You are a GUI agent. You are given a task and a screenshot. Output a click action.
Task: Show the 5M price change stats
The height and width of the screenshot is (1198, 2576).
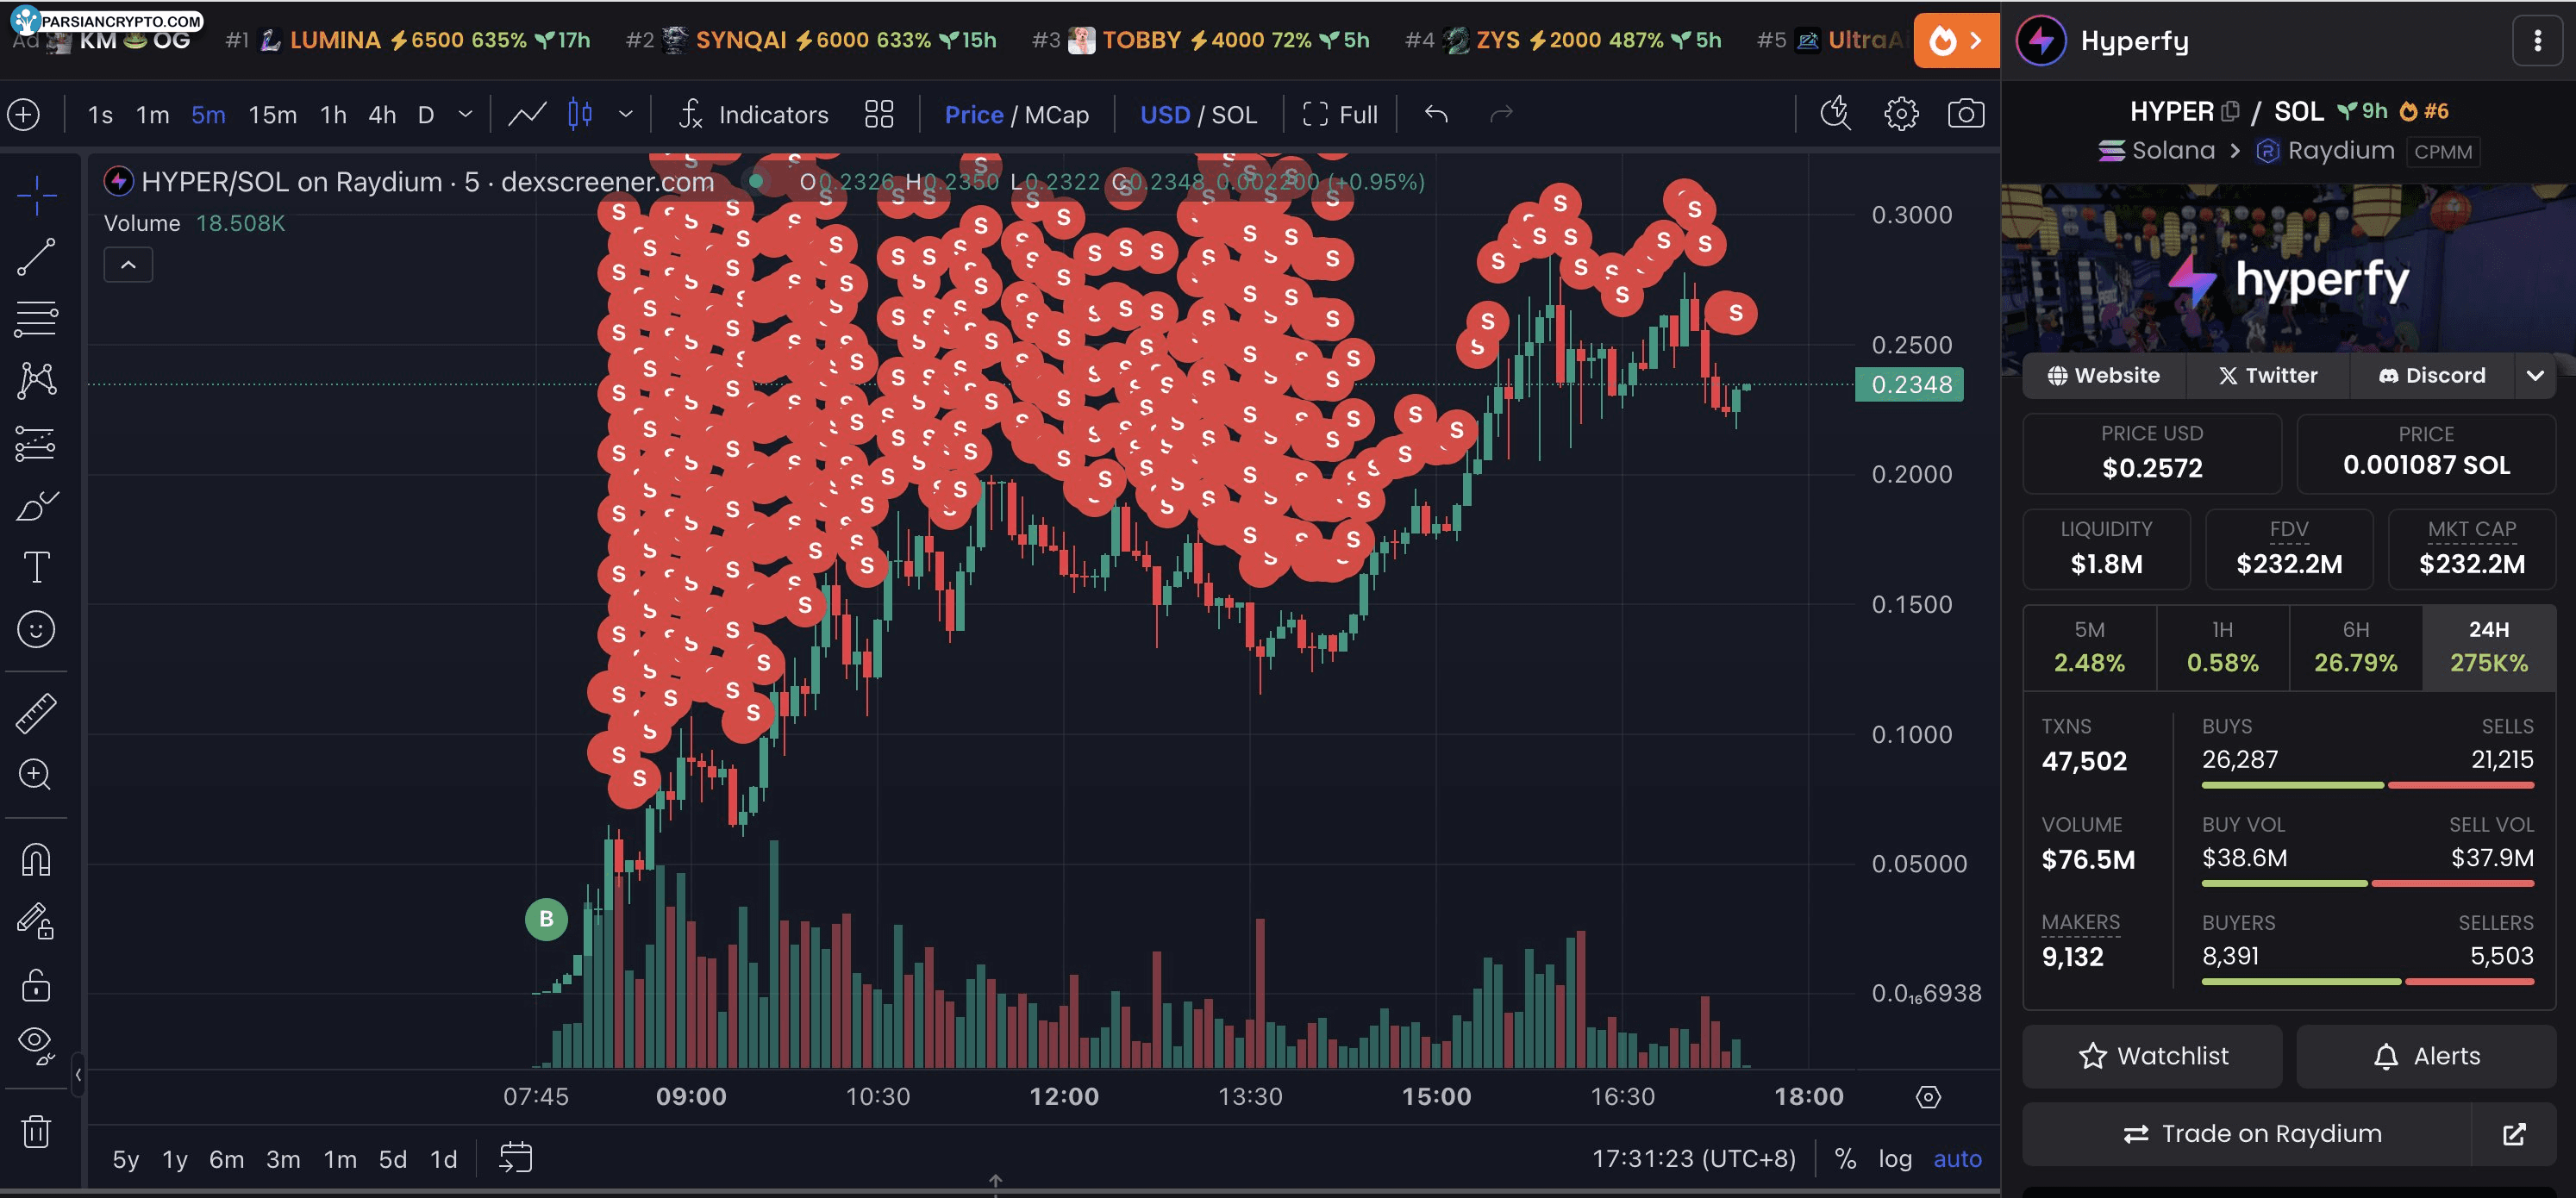coord(2089,647)
